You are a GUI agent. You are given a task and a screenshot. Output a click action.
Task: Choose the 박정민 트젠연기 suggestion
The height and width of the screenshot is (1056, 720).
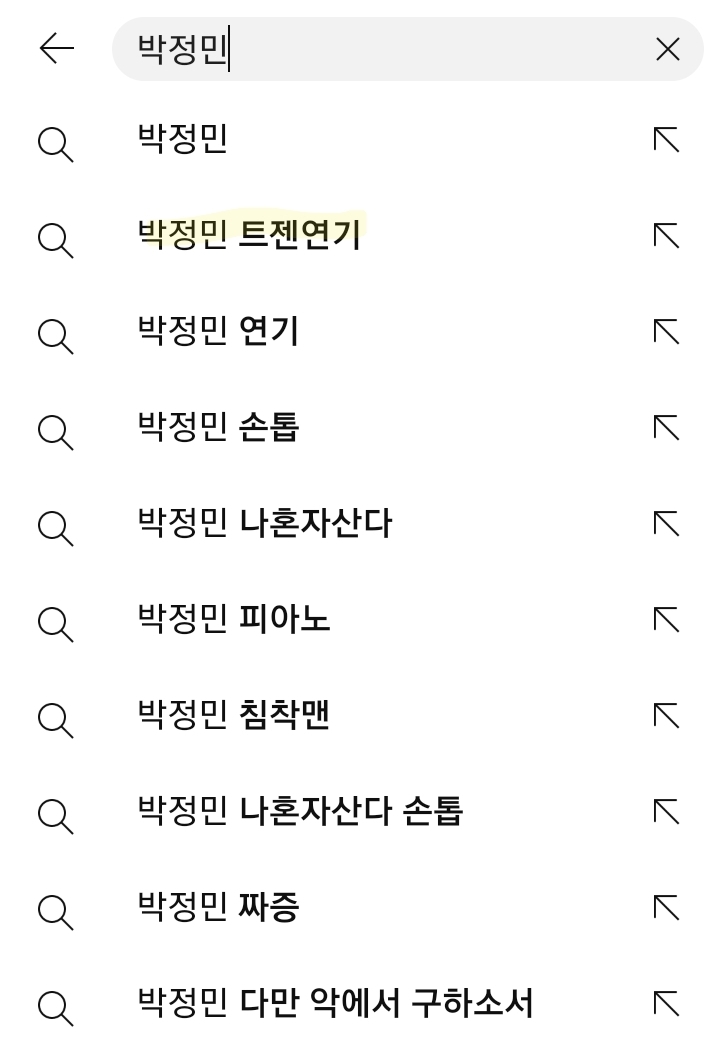(x=249, y=236)
